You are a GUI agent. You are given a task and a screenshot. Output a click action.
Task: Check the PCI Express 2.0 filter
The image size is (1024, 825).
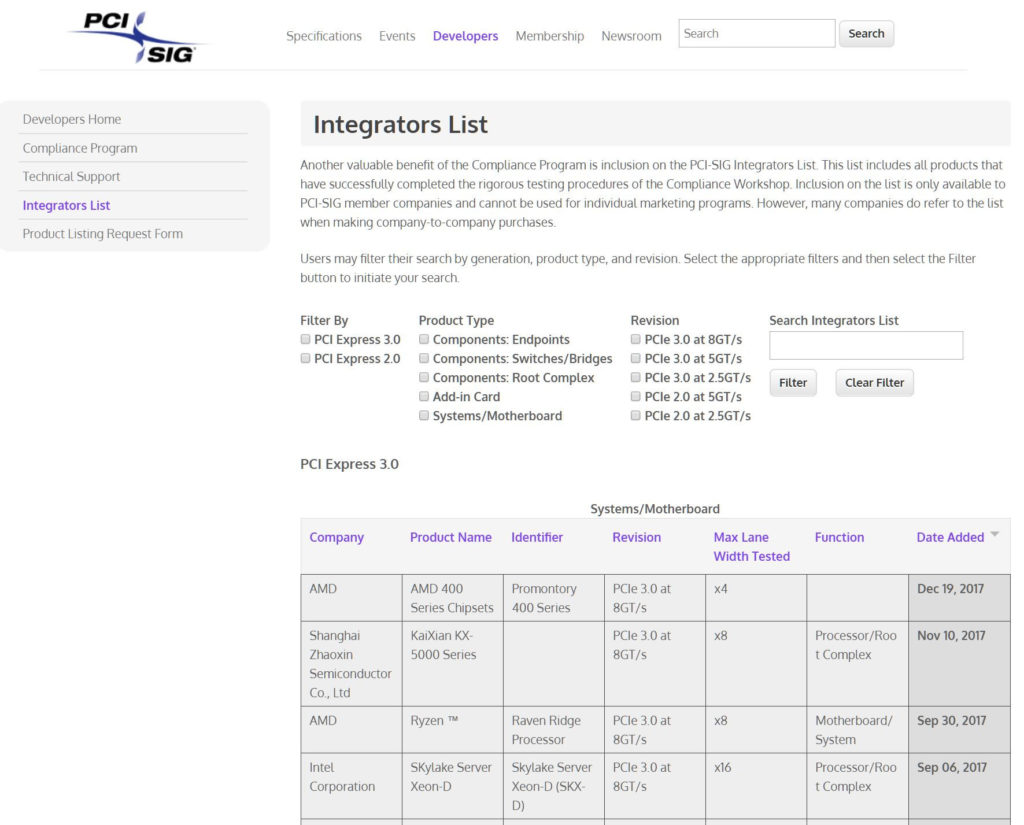(x=306, y=359)
